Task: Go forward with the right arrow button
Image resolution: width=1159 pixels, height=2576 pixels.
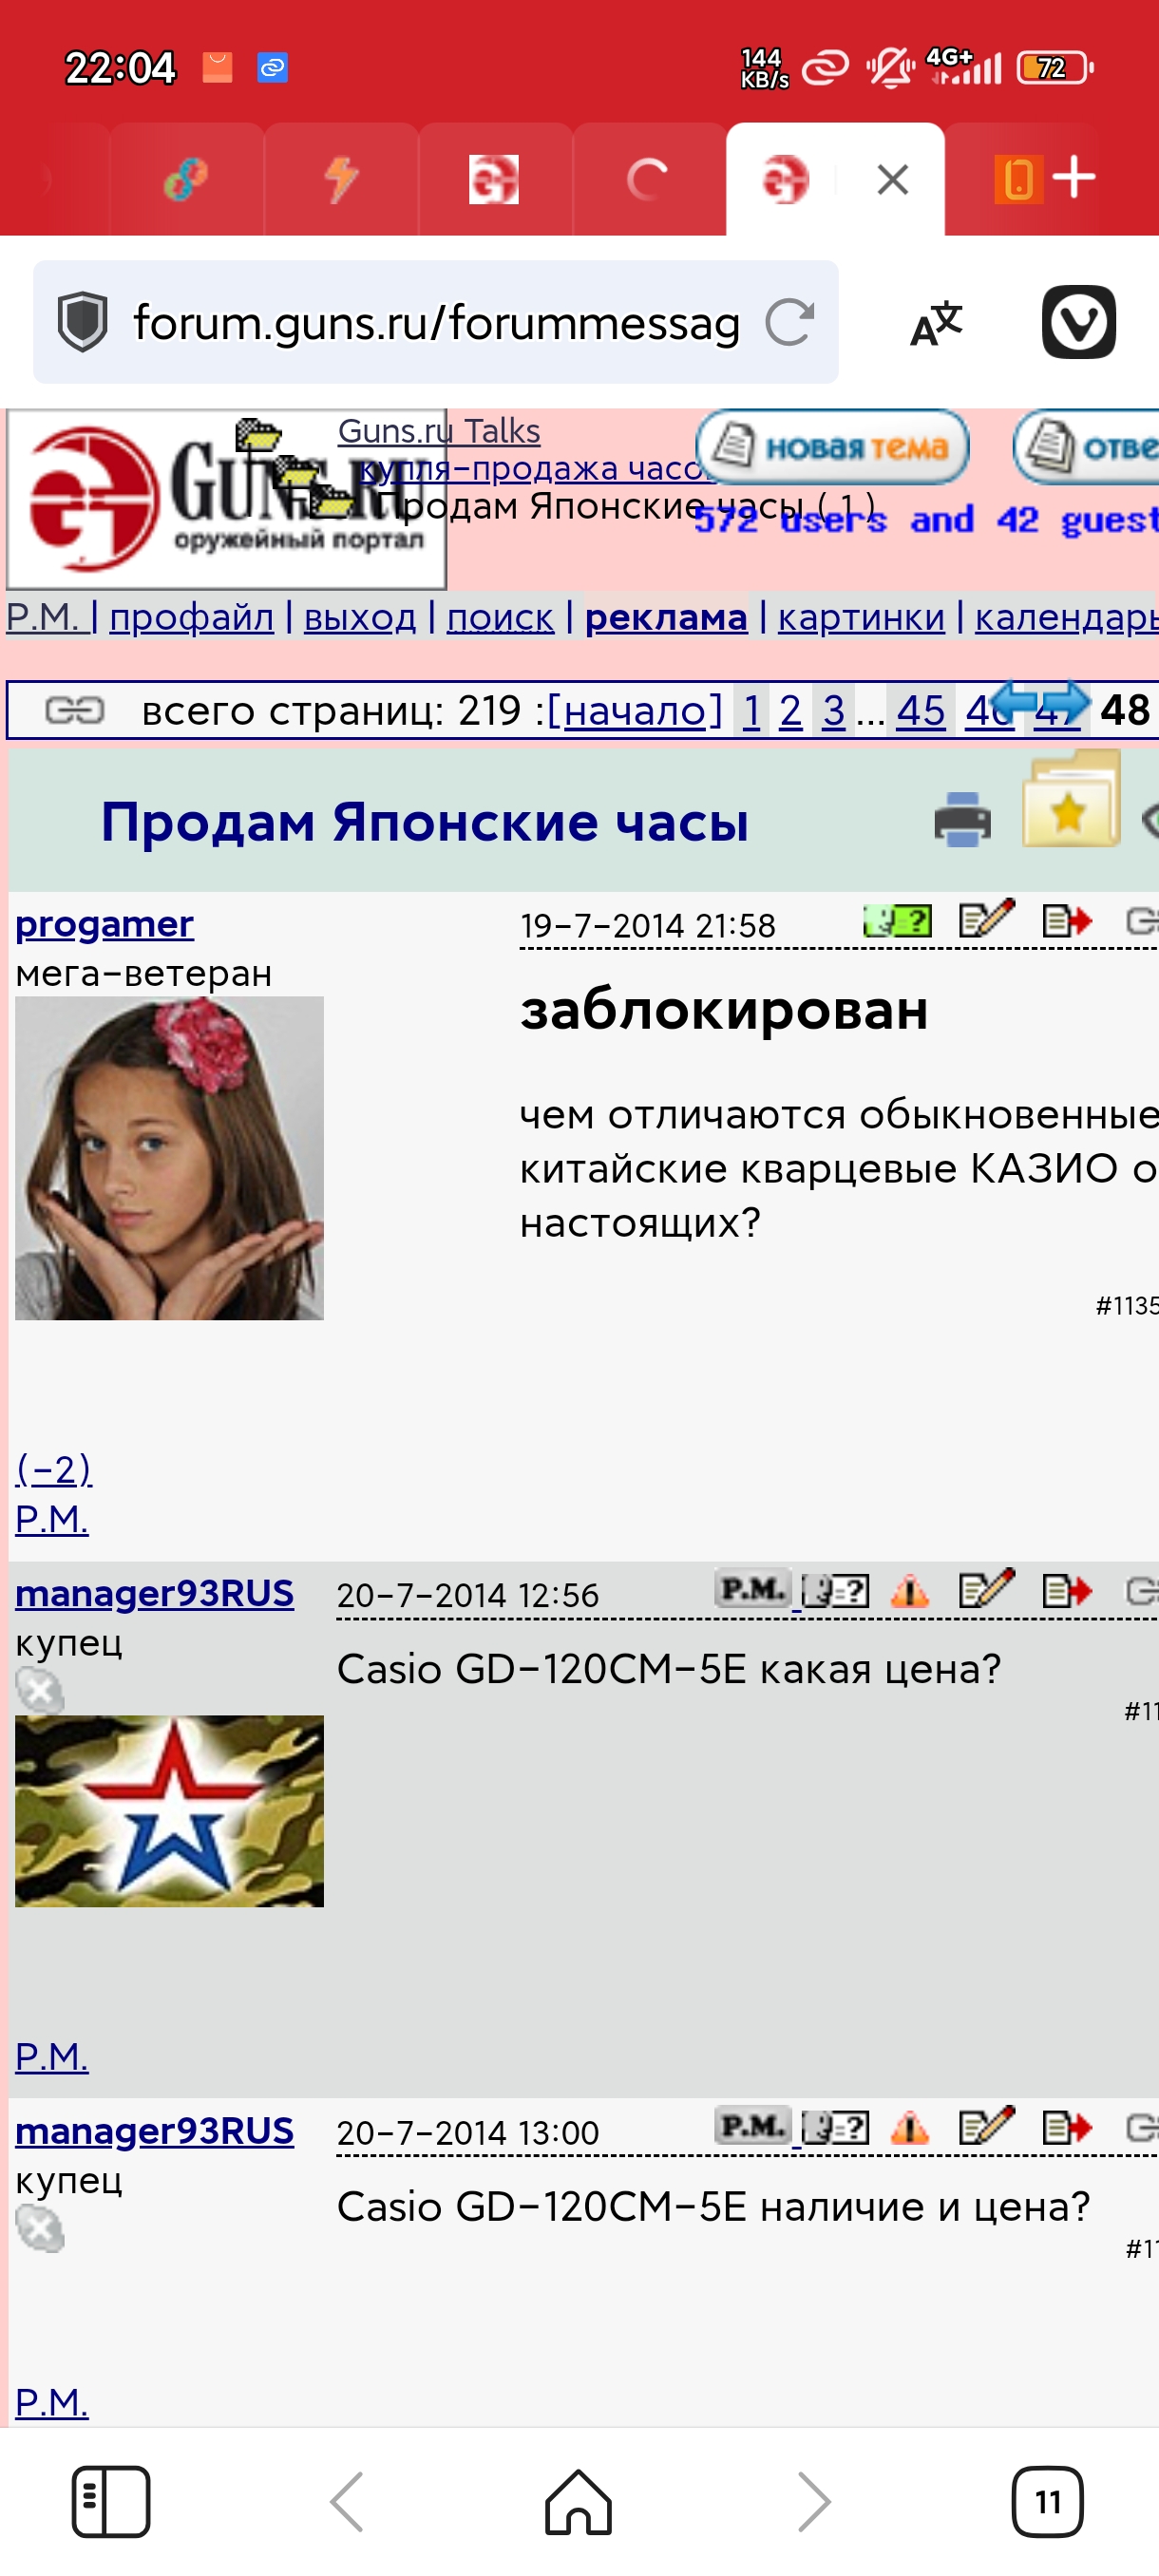Action: [x=814, y=2501]
